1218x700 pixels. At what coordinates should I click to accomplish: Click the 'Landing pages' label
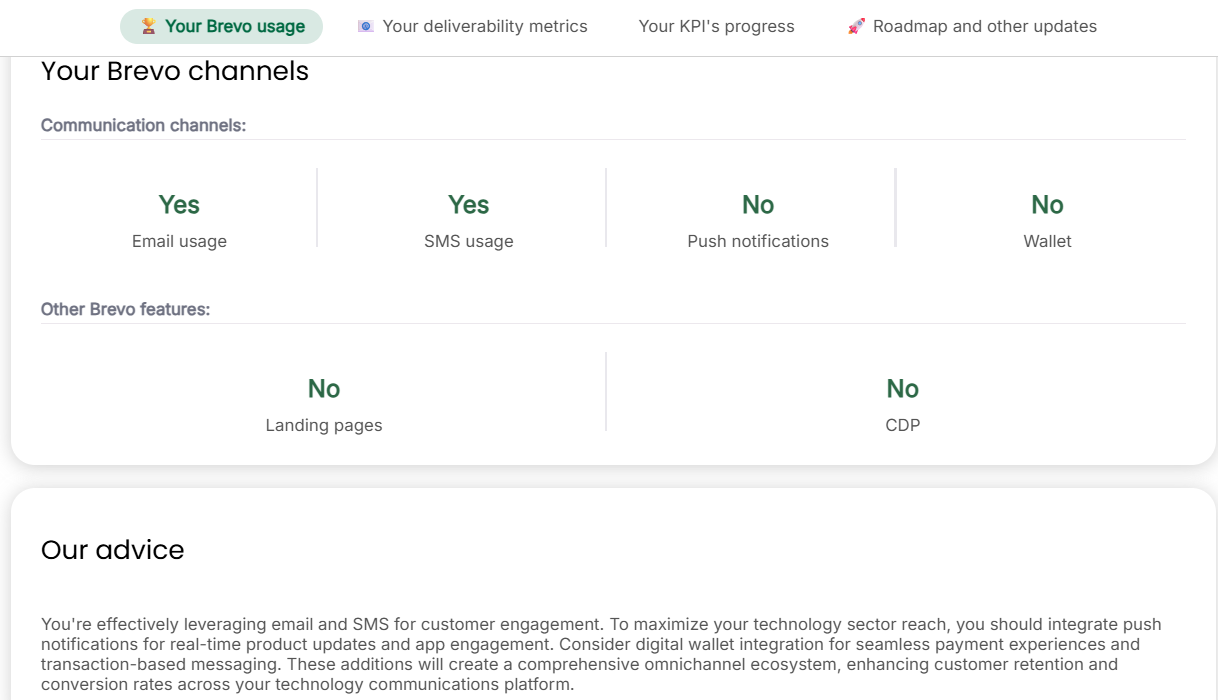coord(324,425)
